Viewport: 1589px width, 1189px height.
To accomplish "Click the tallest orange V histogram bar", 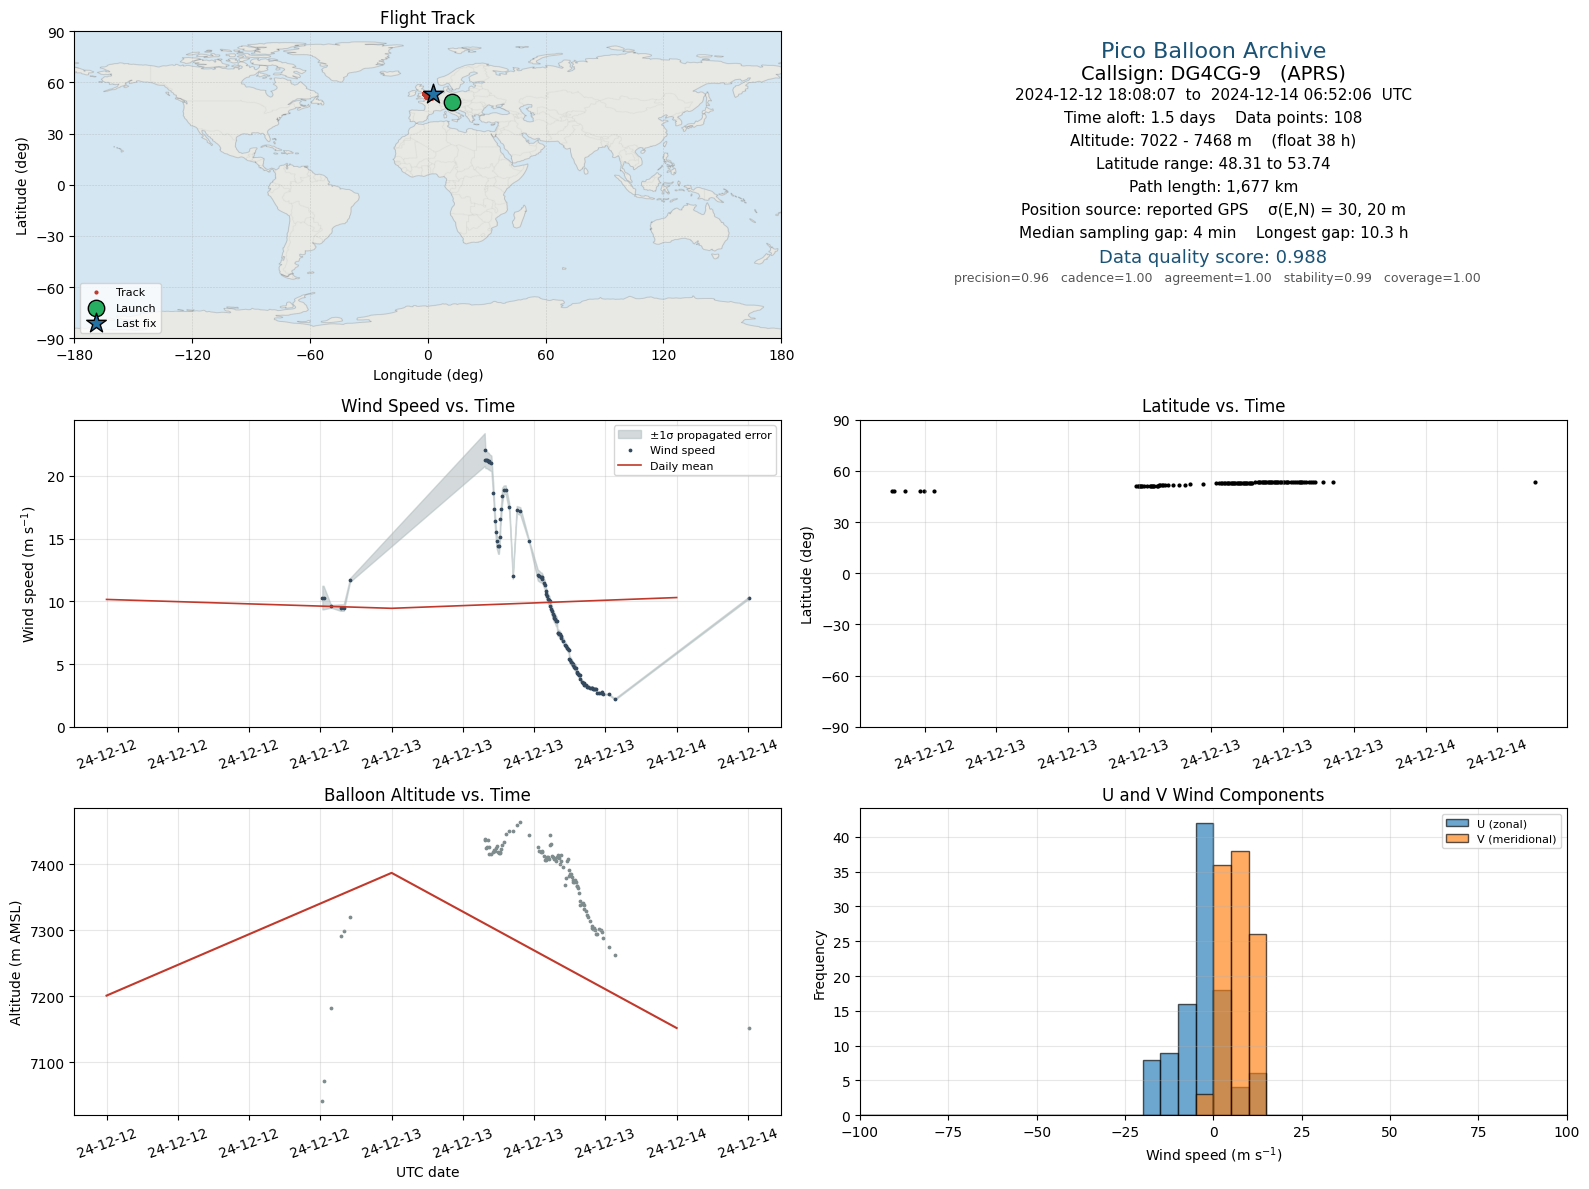I will click(1240, 983).
